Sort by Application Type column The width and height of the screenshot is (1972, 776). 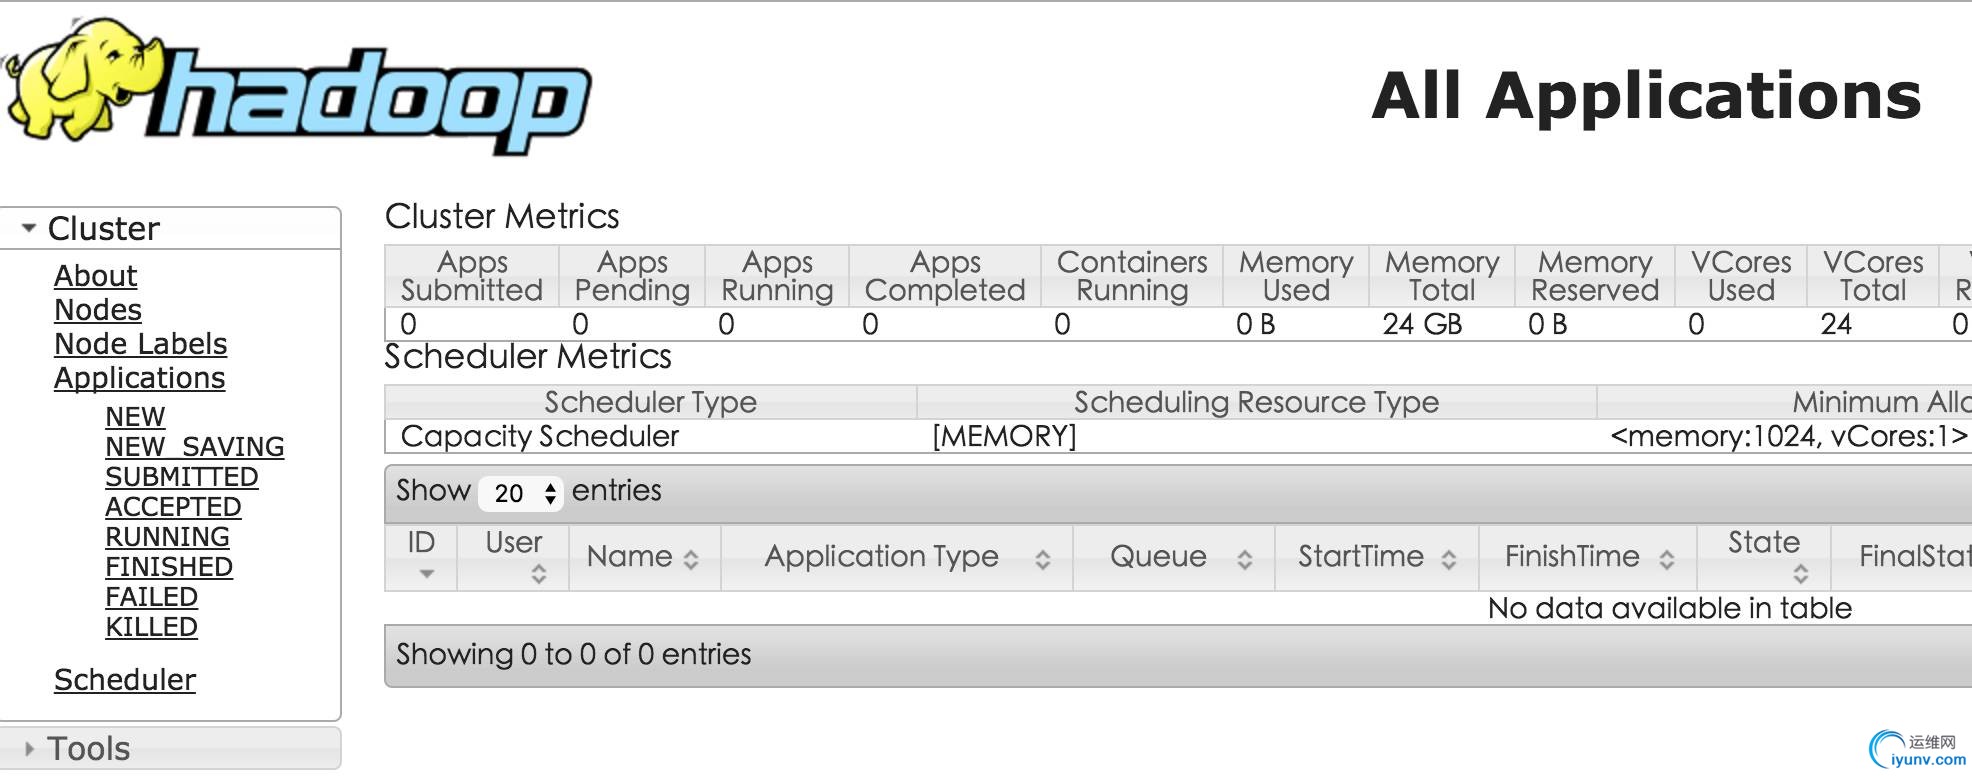tap(1042, 559)
